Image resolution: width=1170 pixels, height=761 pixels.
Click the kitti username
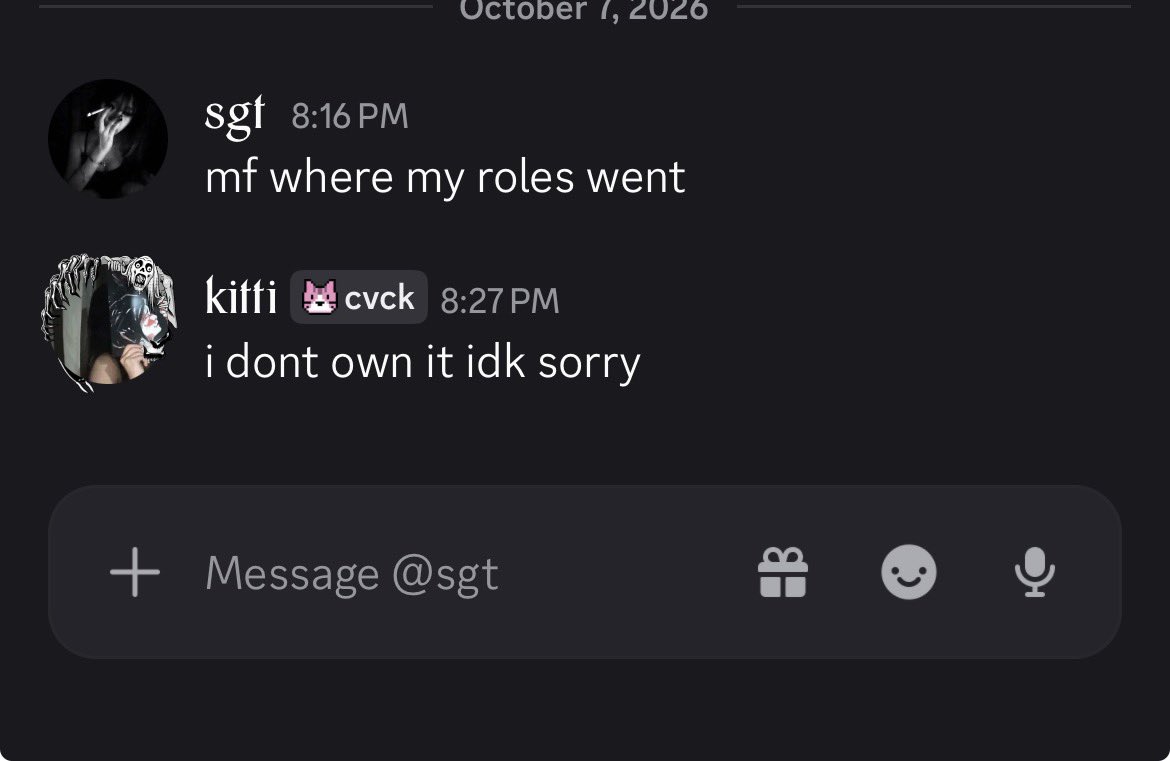(241, 296)
